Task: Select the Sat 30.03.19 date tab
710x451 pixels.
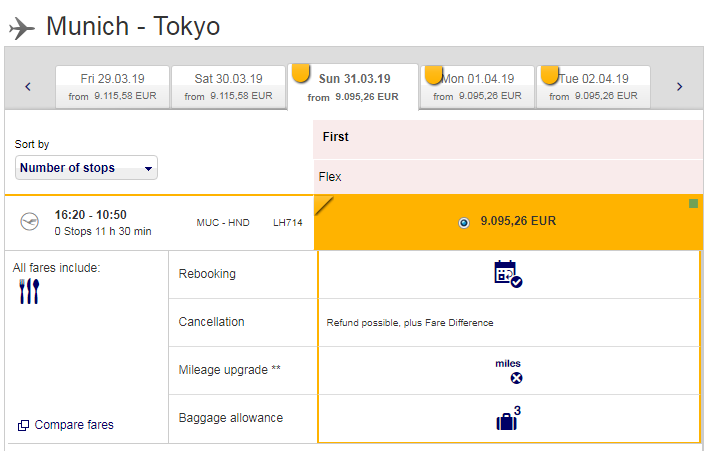Action: (228, 87)
